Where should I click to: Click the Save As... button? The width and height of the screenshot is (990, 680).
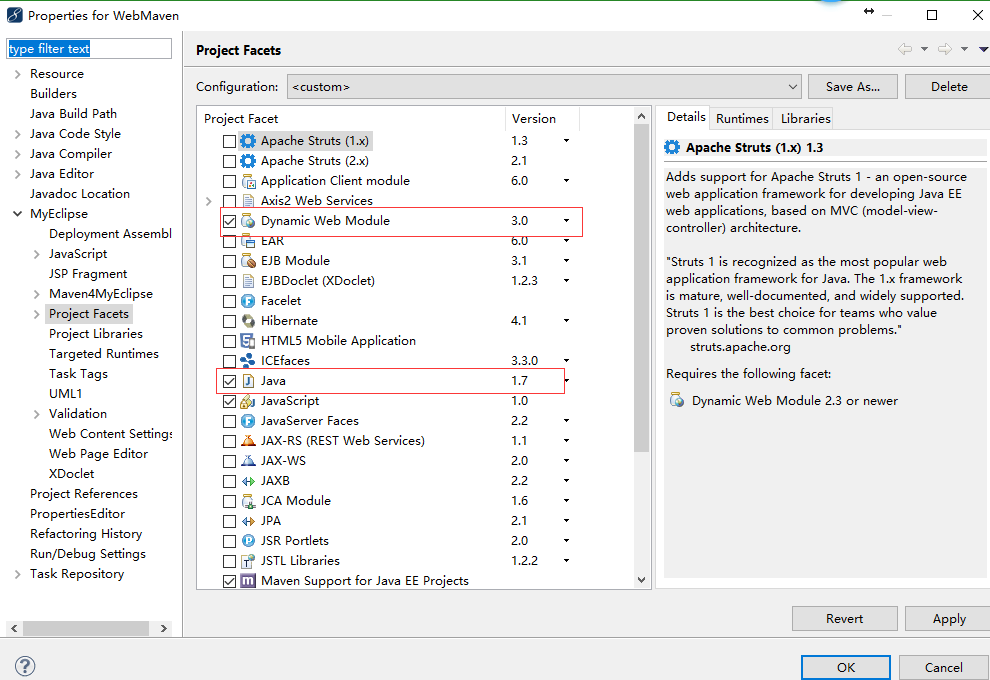point(852,86)
